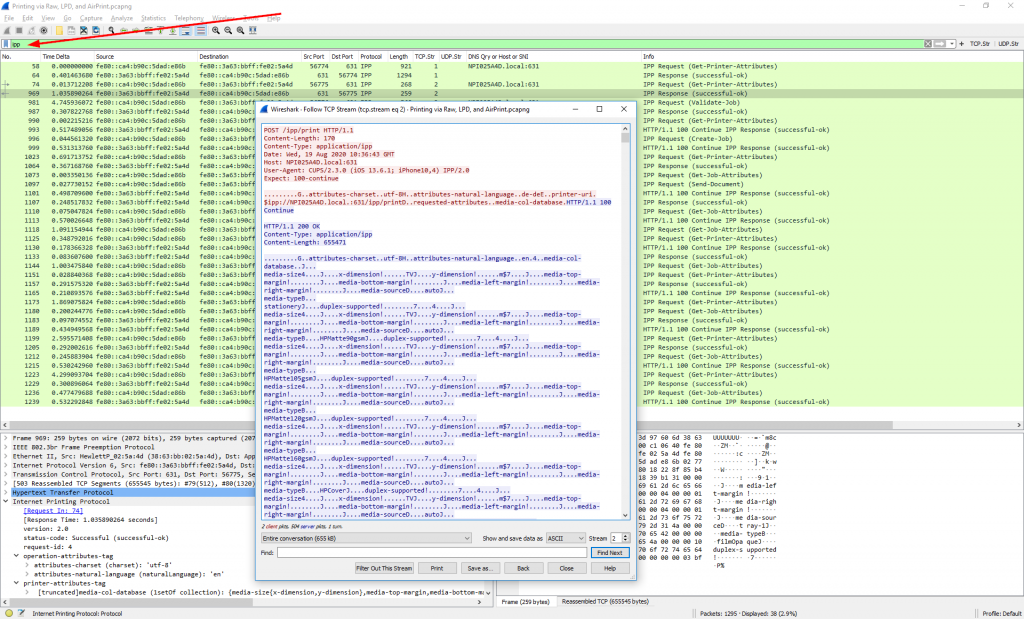
Task: Toggle the colorize packet list icon
Action: click(201, 30)
